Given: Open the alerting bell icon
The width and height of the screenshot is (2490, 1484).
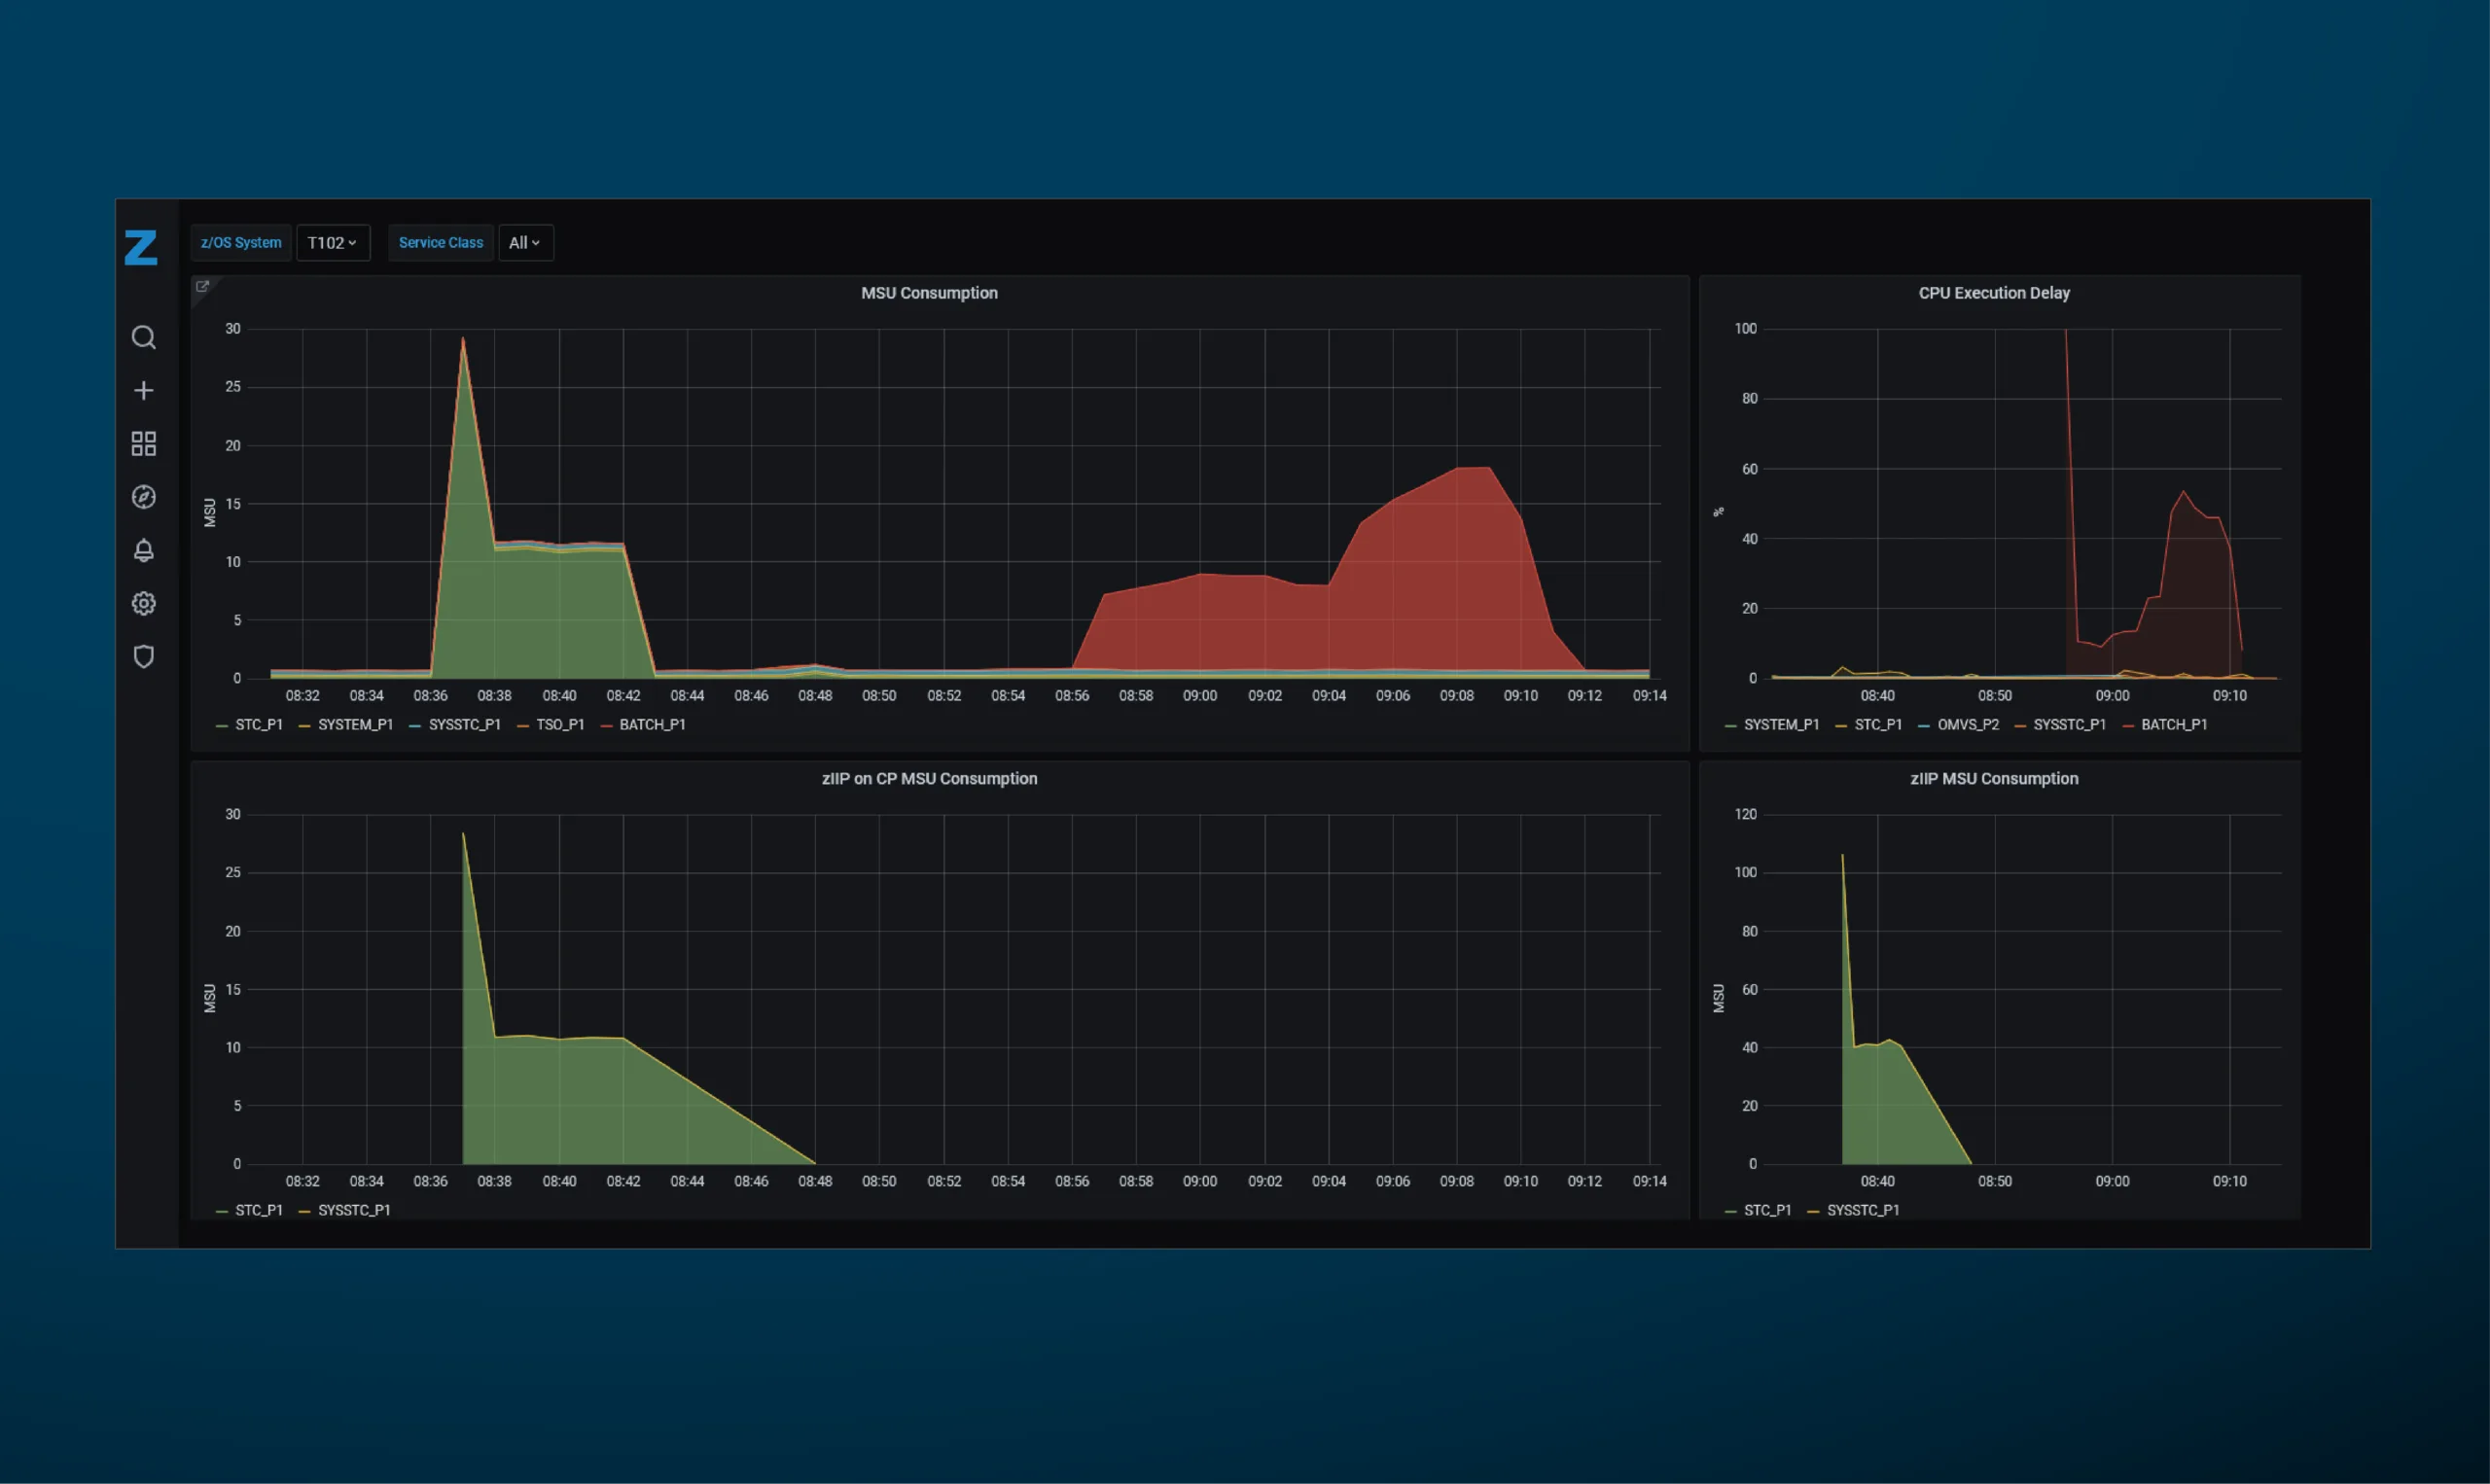Looking at the screenshot, I should coord(144,550).
